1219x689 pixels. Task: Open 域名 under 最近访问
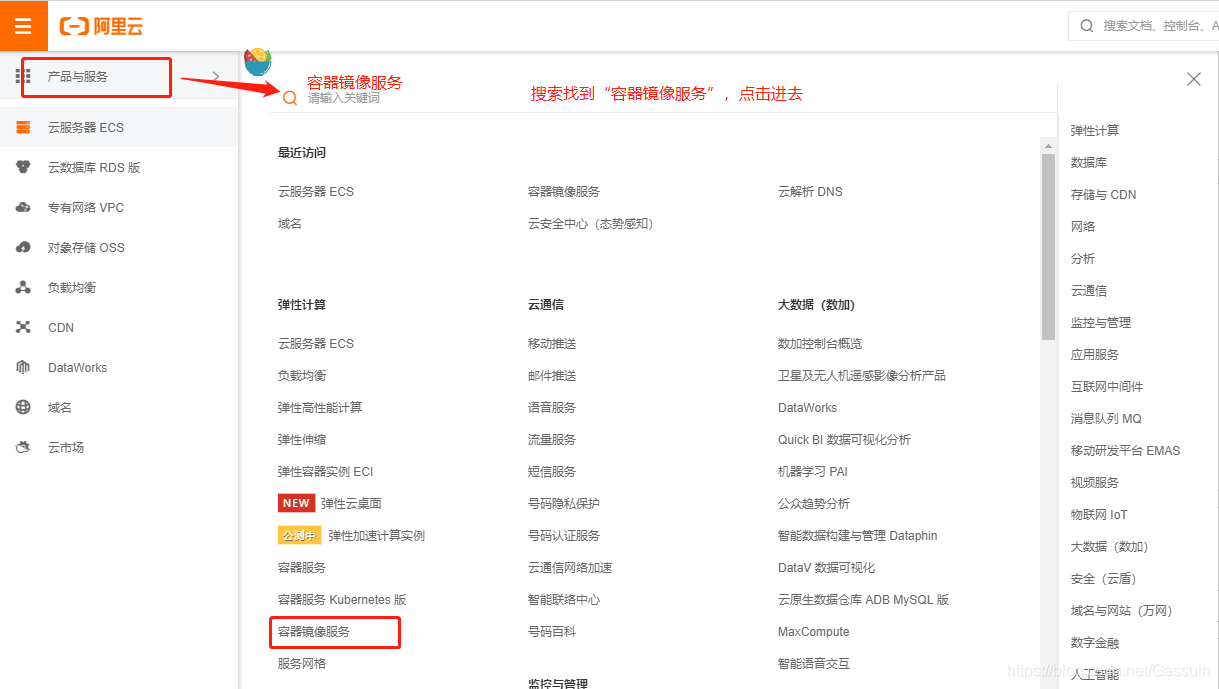point(290,224)
